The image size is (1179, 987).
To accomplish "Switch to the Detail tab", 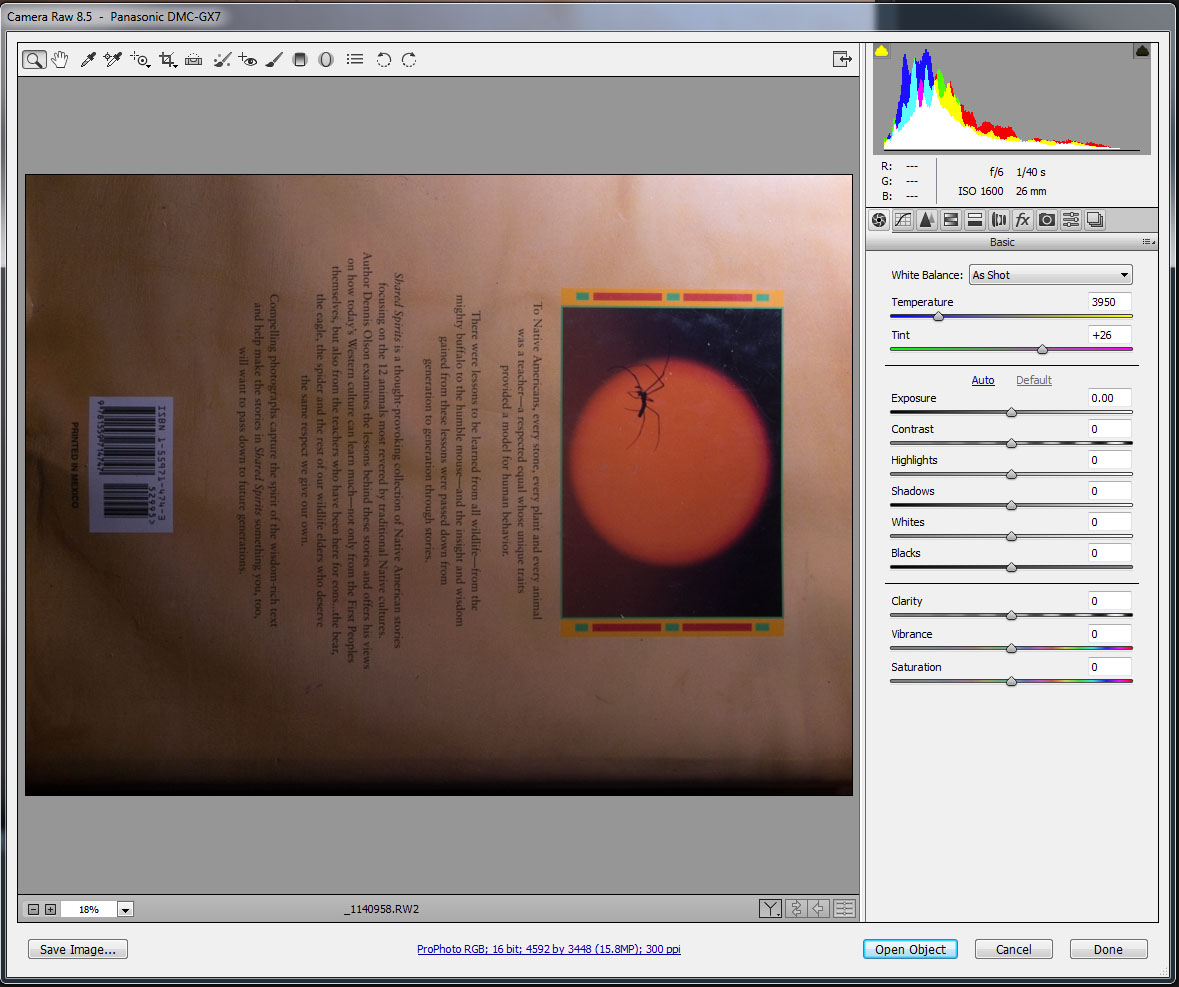I will coord(927,220).
